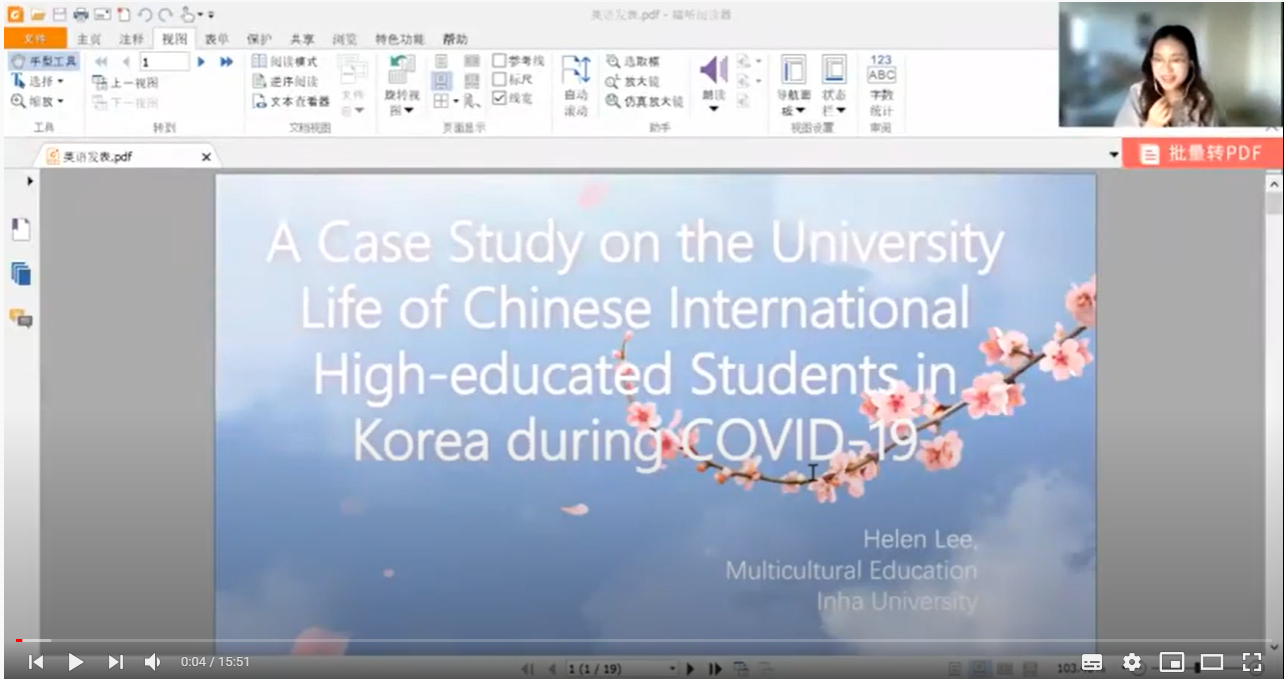Open the Navigation Panels (导航面板) dropdown

pos(793,85)
